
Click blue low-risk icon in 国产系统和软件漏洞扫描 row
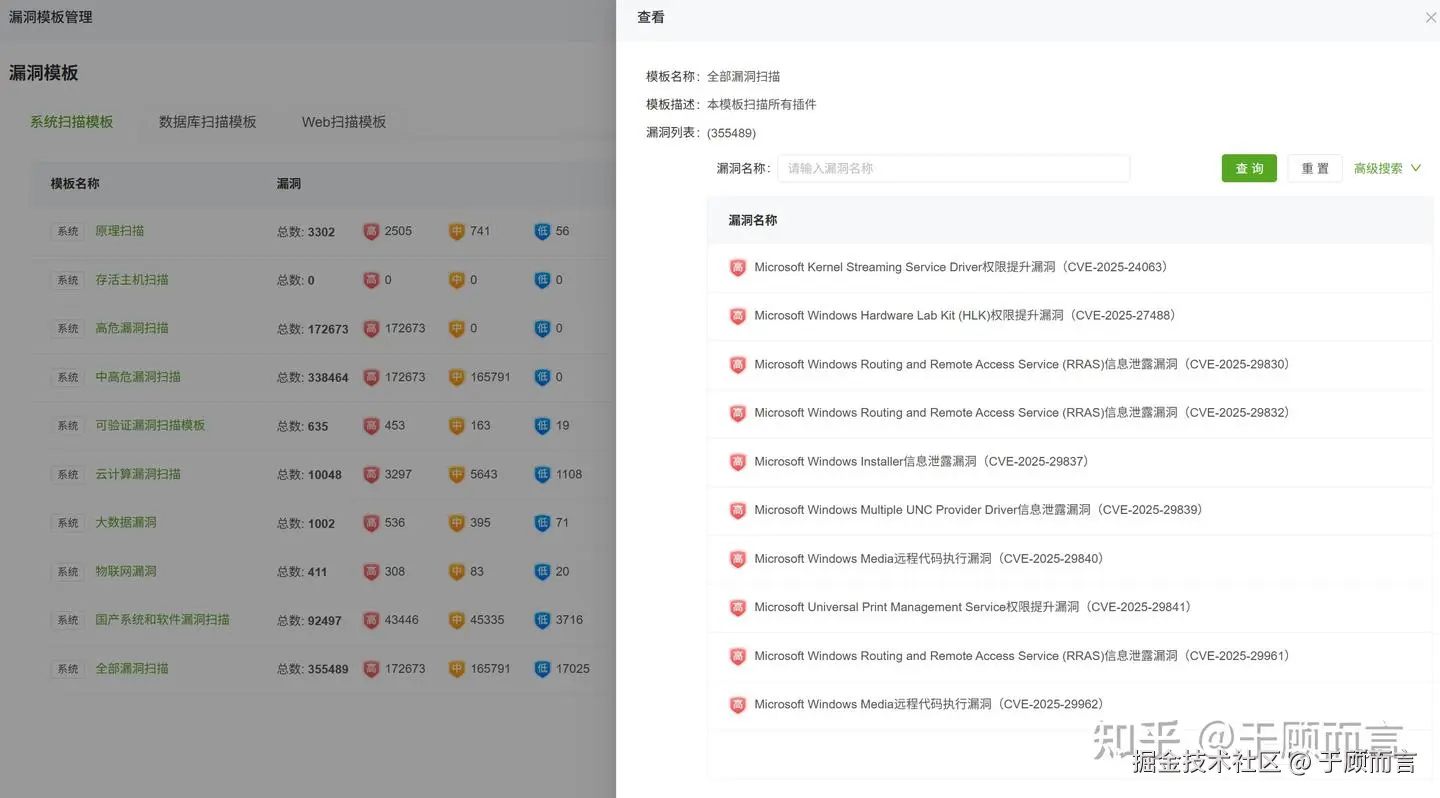tap(543, 620)
